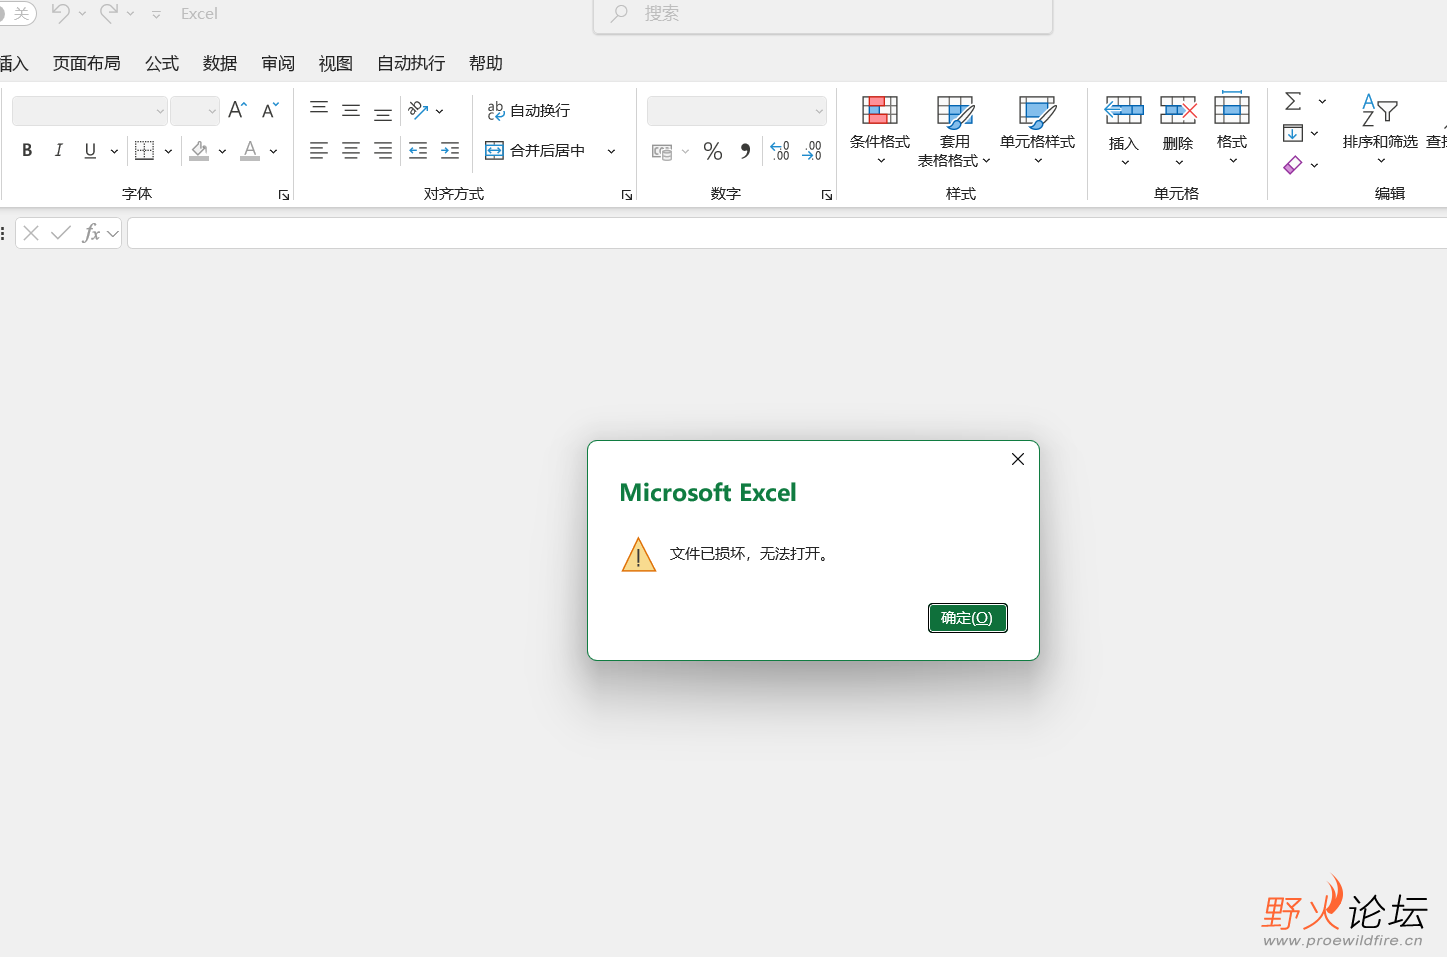Screen dimensions: 1447x957
Task: Click the Delete cells (删除) icon
Action: [x=1178, y=110]
